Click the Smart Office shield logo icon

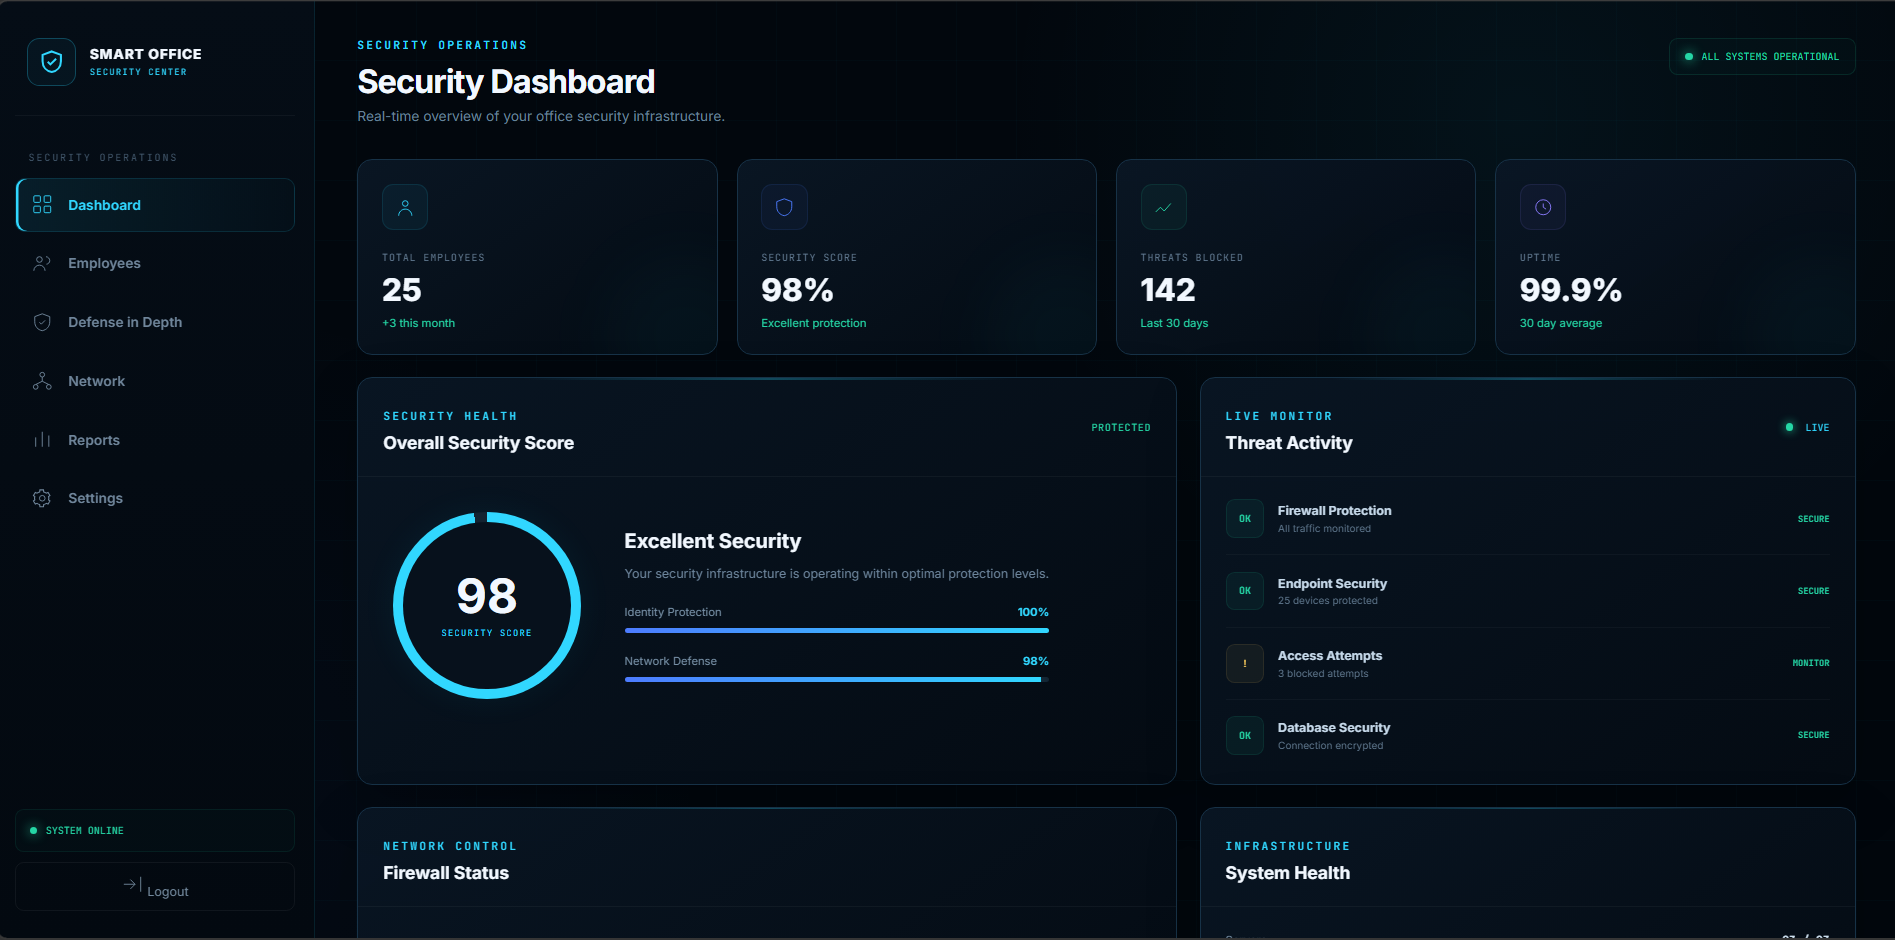click(51, 62)
